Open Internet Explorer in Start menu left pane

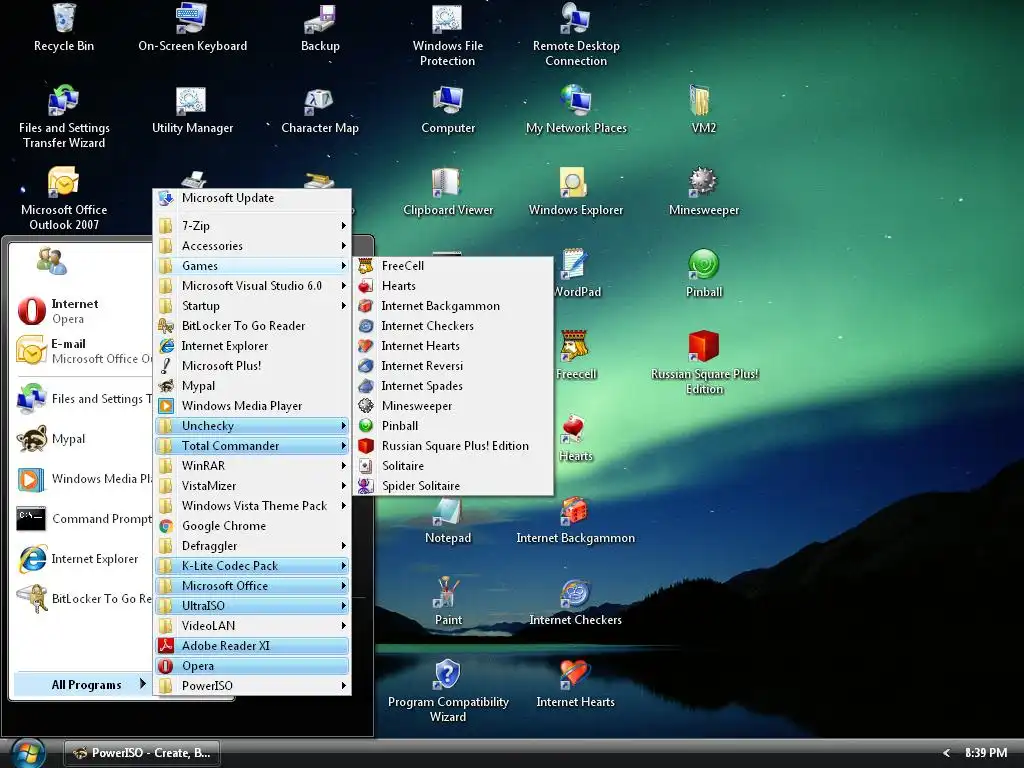pyautogui.click(x=84, y=559)
